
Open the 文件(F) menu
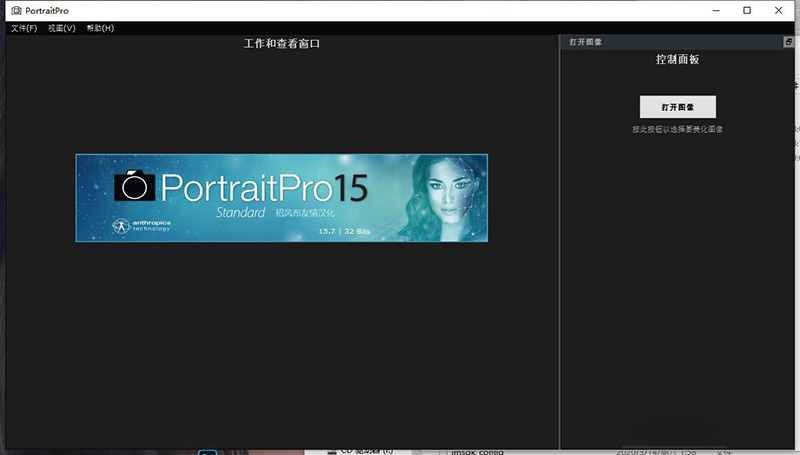click(24, 28)
